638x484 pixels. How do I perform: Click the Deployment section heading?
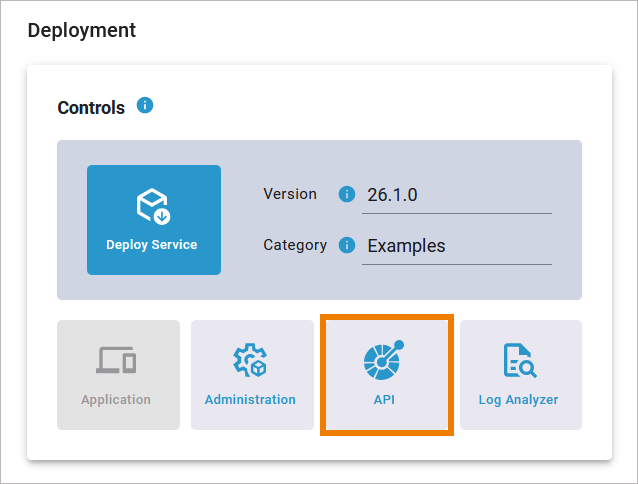[x=82, y=30]
